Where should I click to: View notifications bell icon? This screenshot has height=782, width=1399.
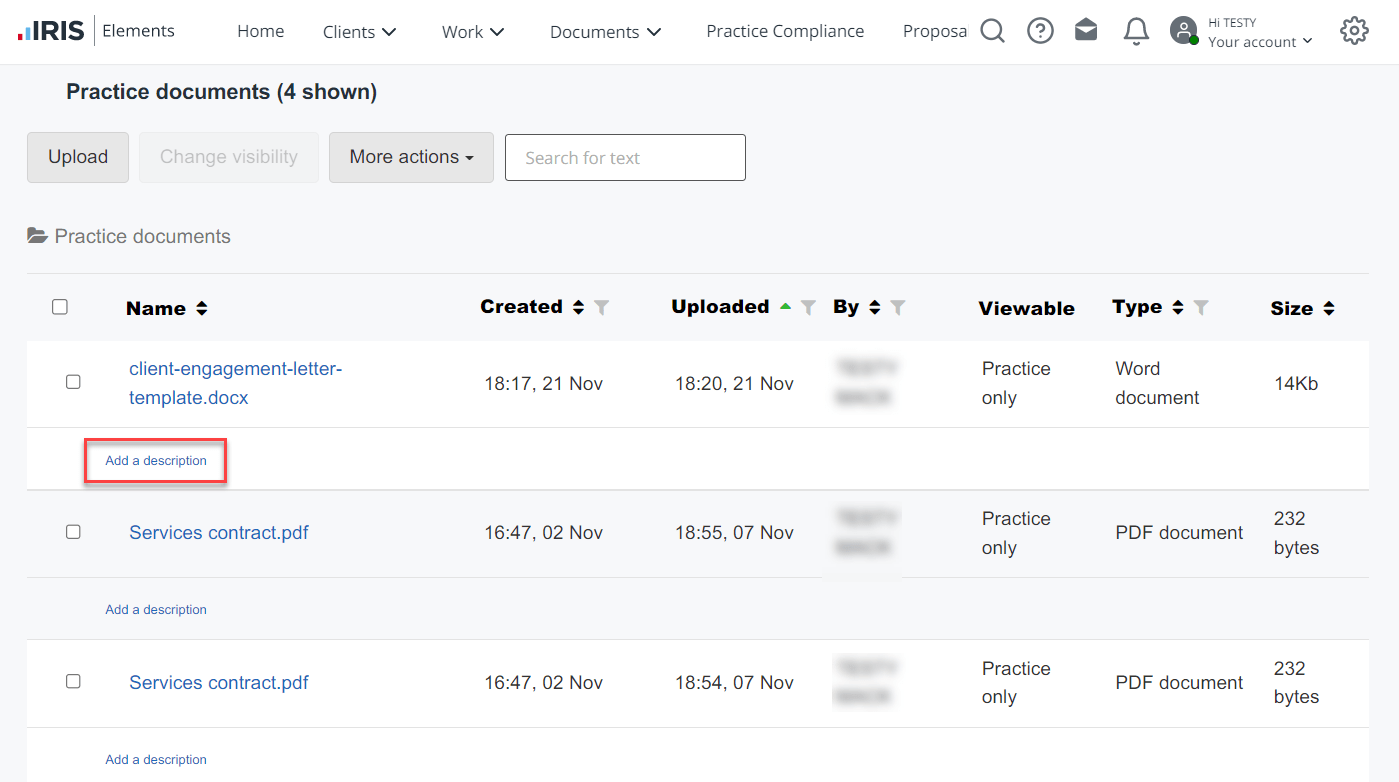pyautogui.click(x=1136, y=32)
